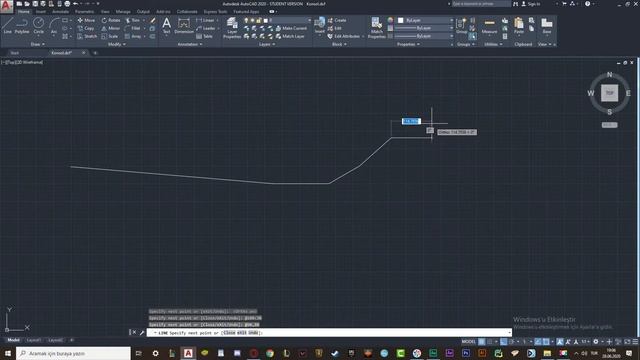Toggle clean screen in status bar
This screenshot has width=640, height=360.
(x=627, y=342)
